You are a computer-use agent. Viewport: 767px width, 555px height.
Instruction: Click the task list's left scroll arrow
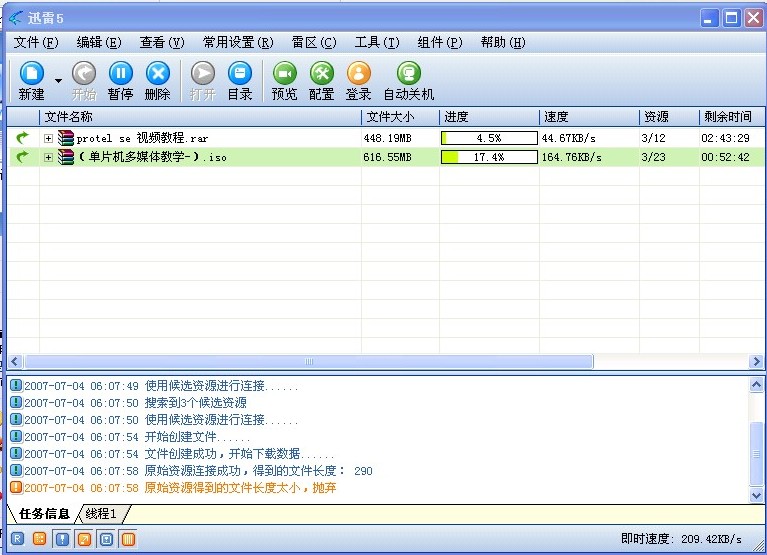tap(14, 362)
